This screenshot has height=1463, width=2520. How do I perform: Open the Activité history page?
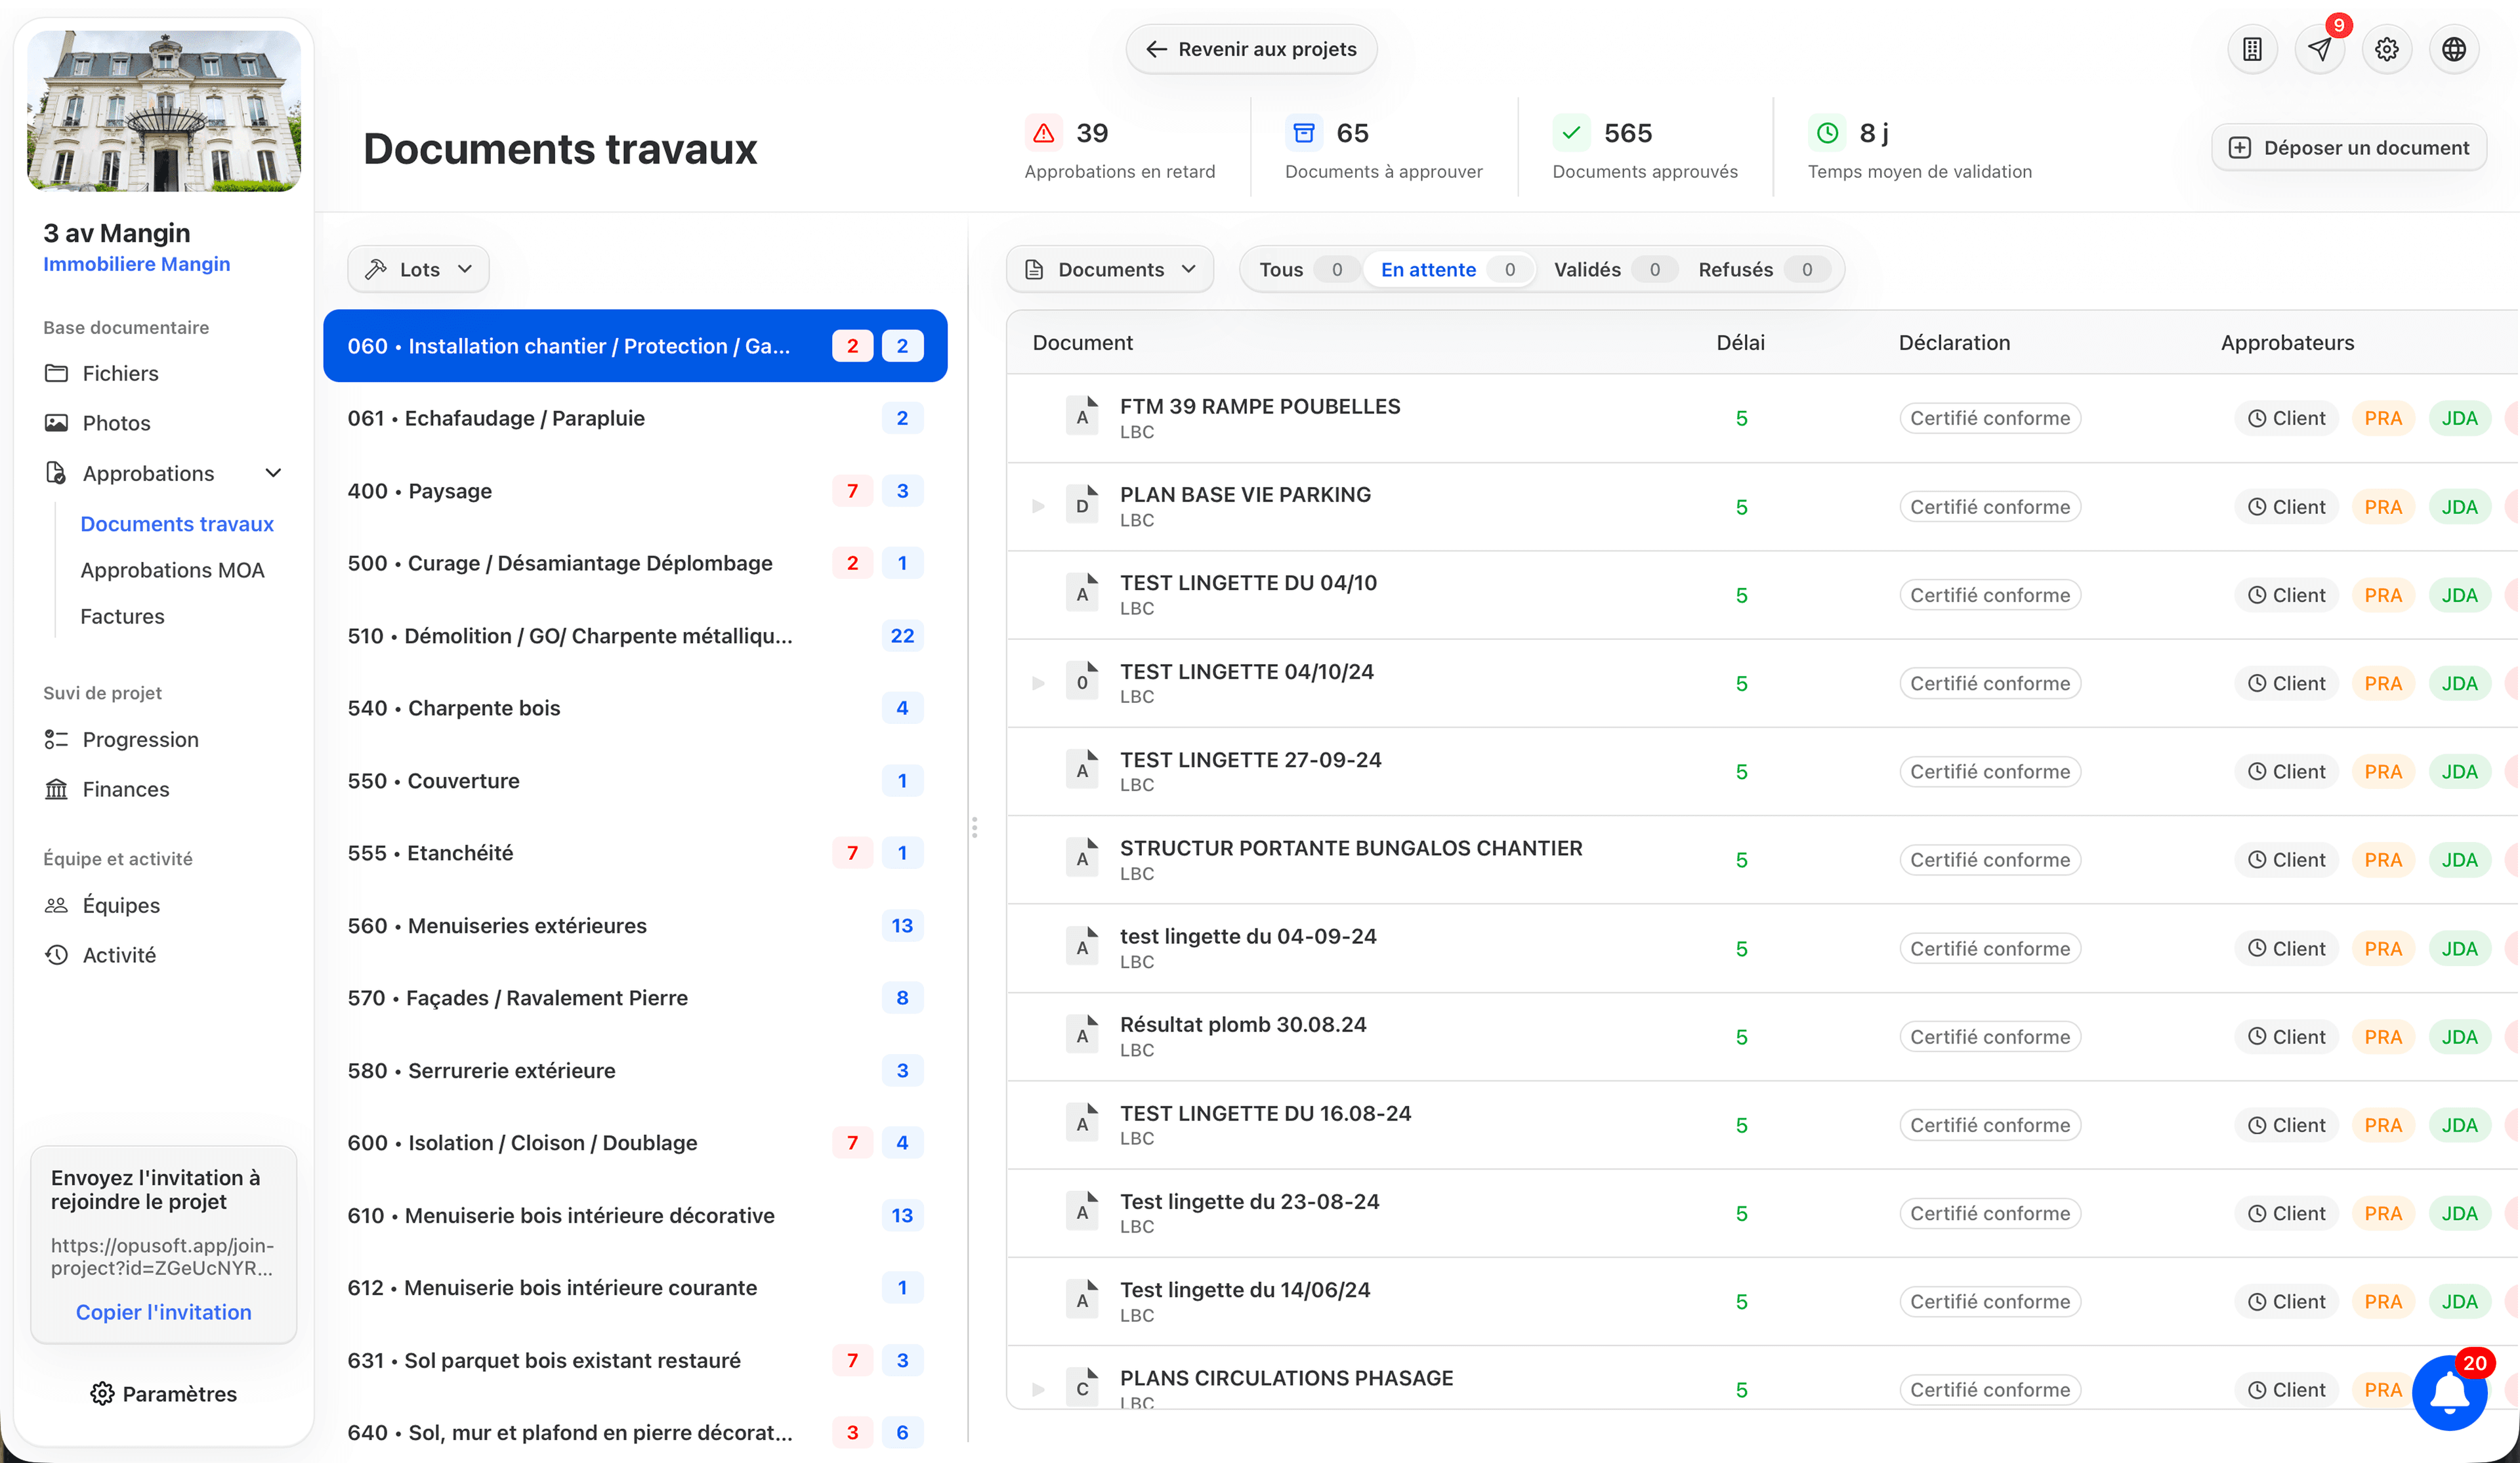tap(119, 955)
